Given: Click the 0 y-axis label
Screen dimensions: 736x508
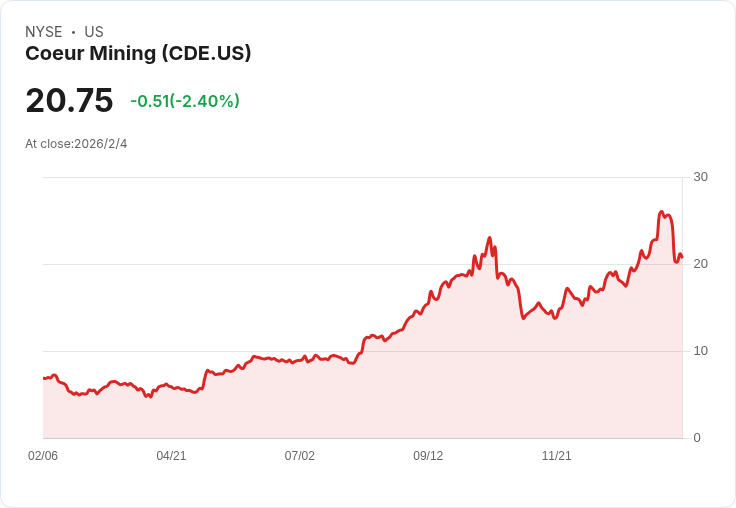Looking at the screenshot, I should click(697, 438).
